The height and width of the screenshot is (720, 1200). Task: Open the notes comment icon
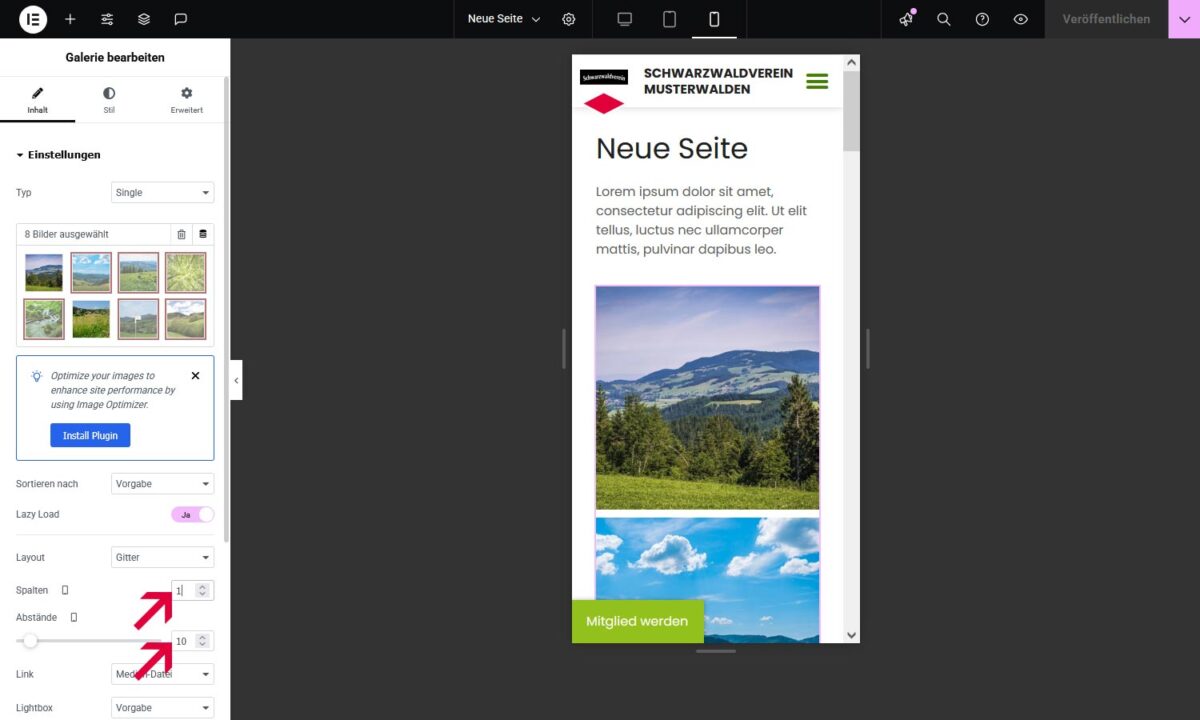coord(181,19)
